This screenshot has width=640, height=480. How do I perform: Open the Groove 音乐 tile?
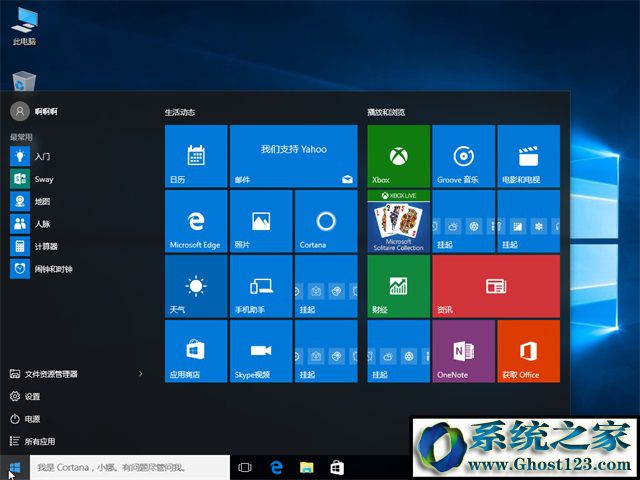point(464,156)
